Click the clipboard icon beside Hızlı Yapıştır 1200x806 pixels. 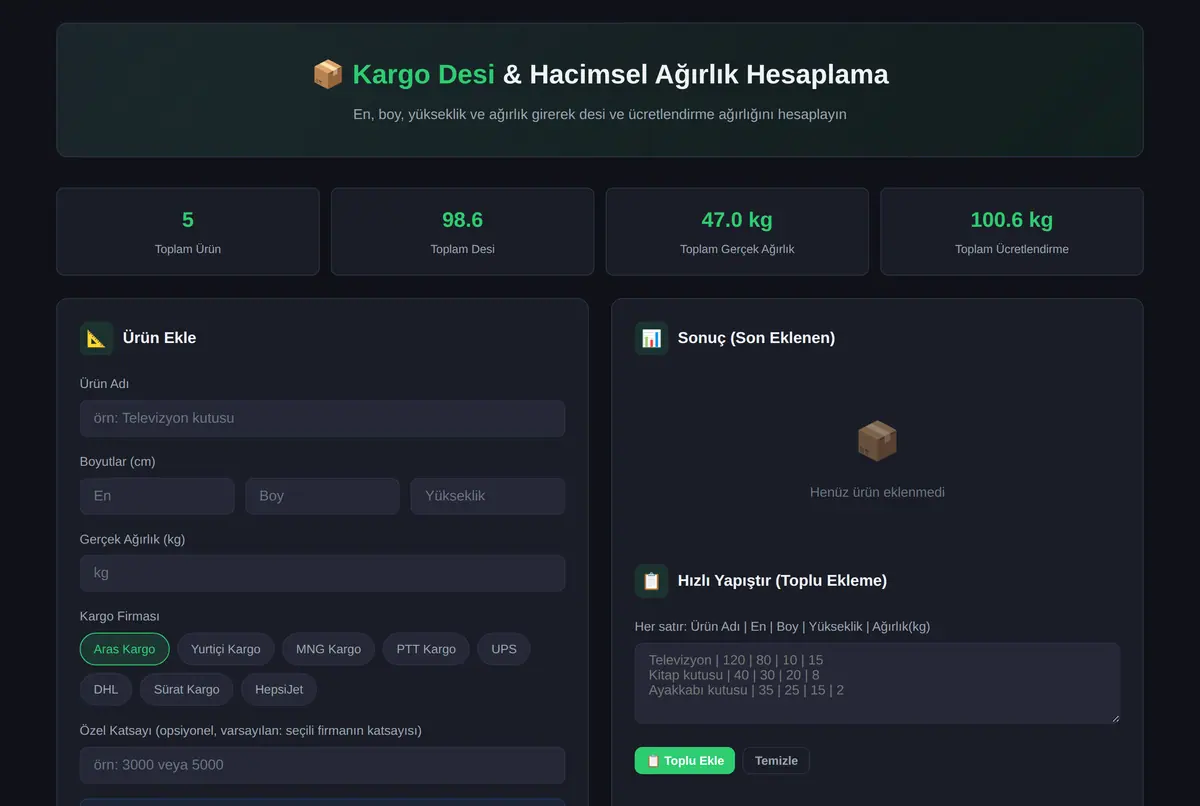[652, 581]
